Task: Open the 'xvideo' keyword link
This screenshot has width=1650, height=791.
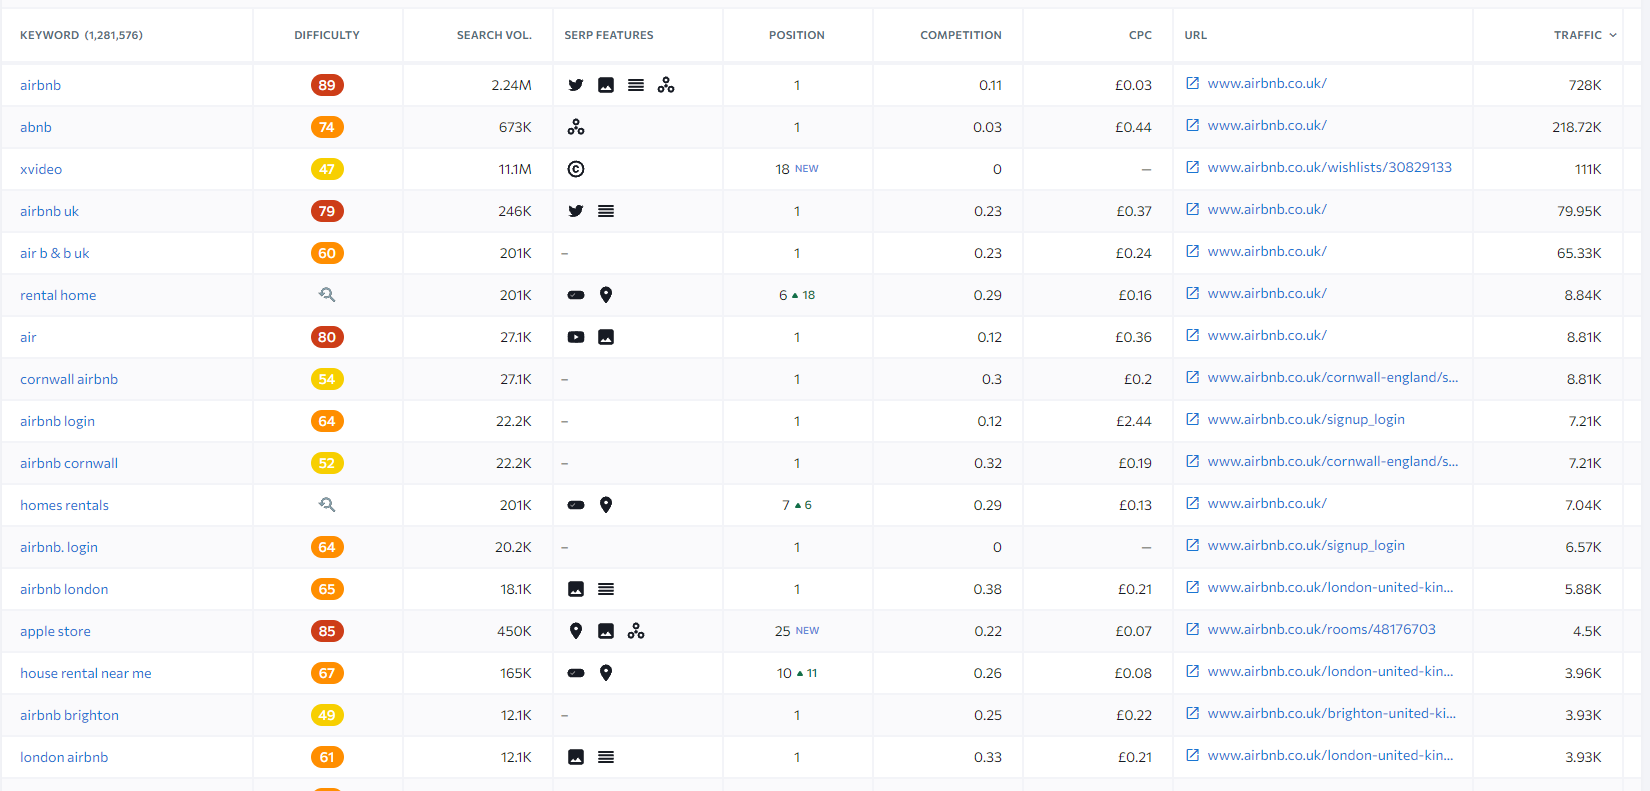Action: point(41,169)
